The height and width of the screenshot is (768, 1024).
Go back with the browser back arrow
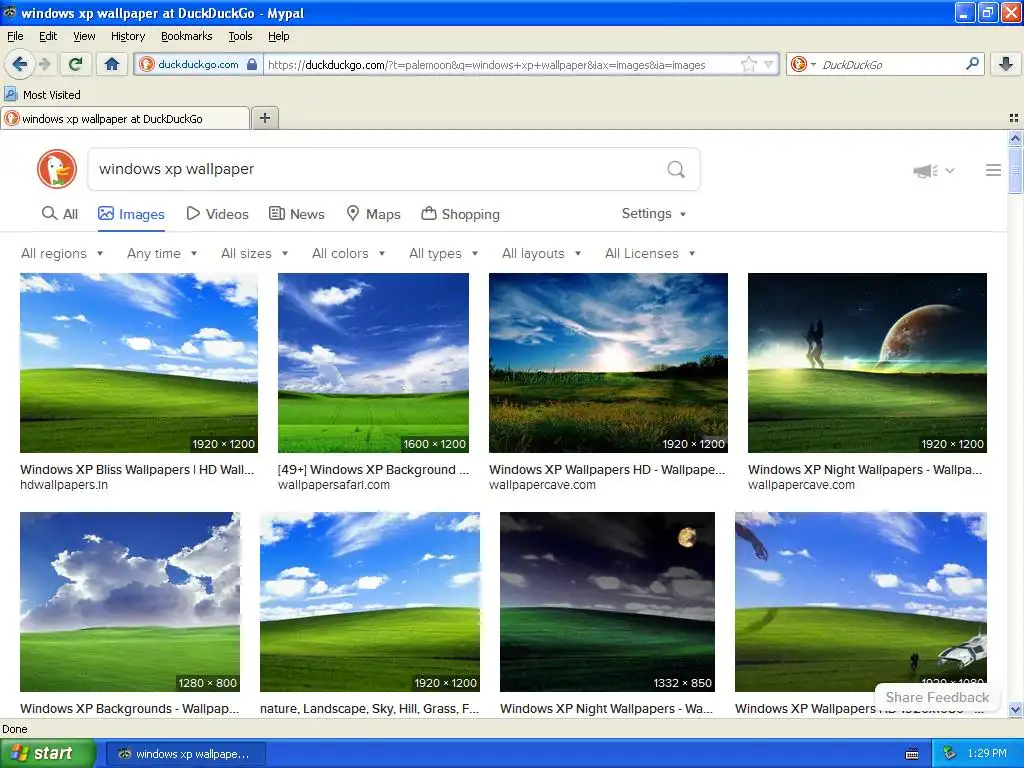19,64
